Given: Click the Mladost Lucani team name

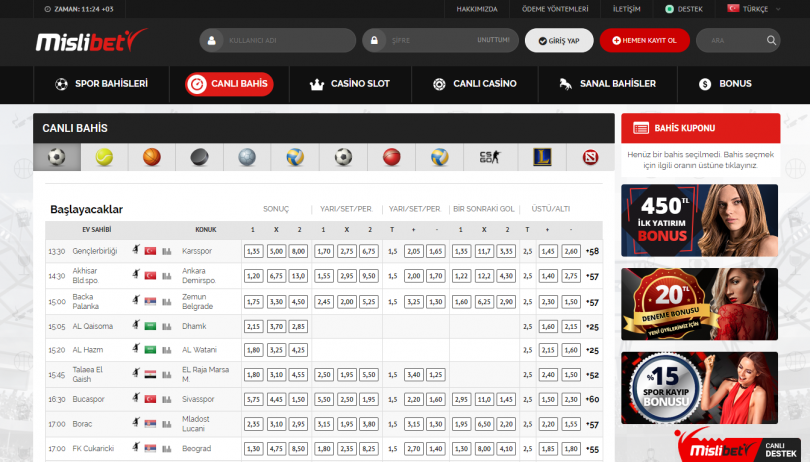Looking at the screenshot, I should click(196, 424).
